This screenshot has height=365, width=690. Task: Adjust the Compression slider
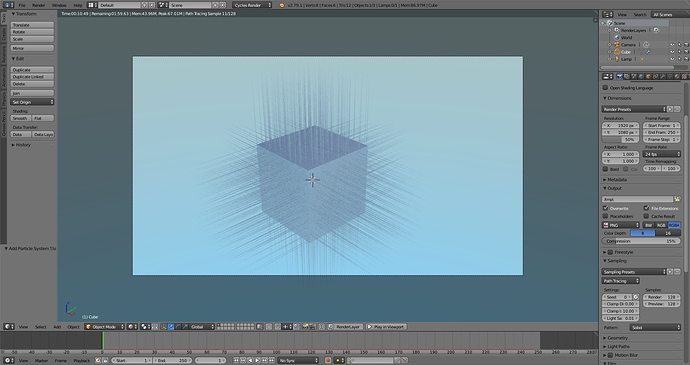[x=641, y=241]
